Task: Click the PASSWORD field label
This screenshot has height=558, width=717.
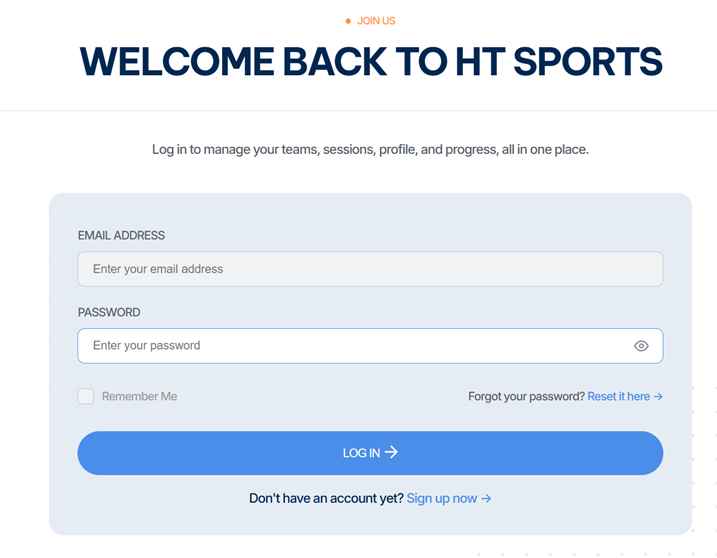Action: [109, 312]
